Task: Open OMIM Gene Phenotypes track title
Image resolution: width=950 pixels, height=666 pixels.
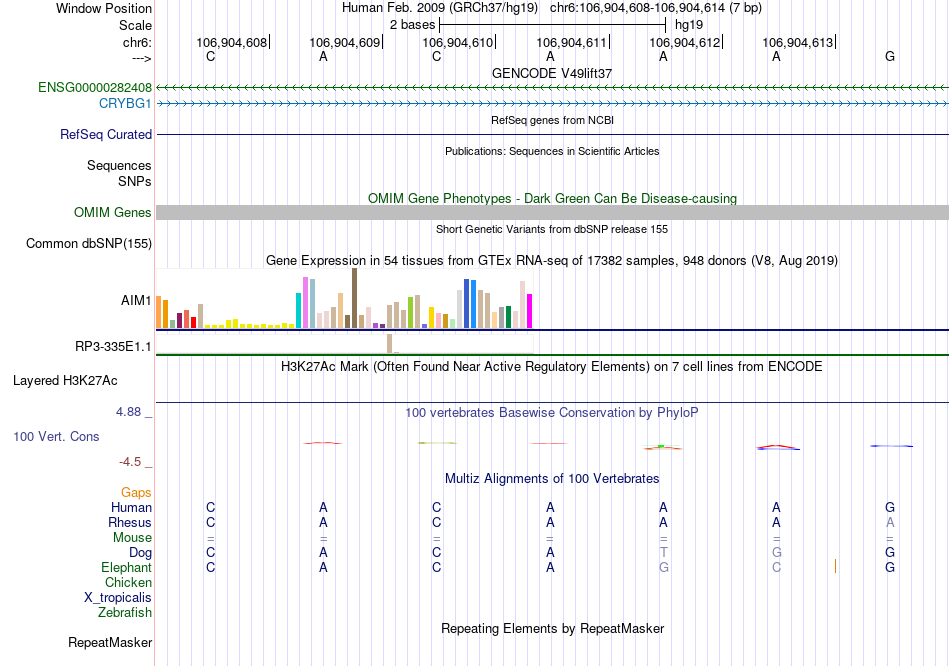Action: pyautogui.click(x=552, y=199)
